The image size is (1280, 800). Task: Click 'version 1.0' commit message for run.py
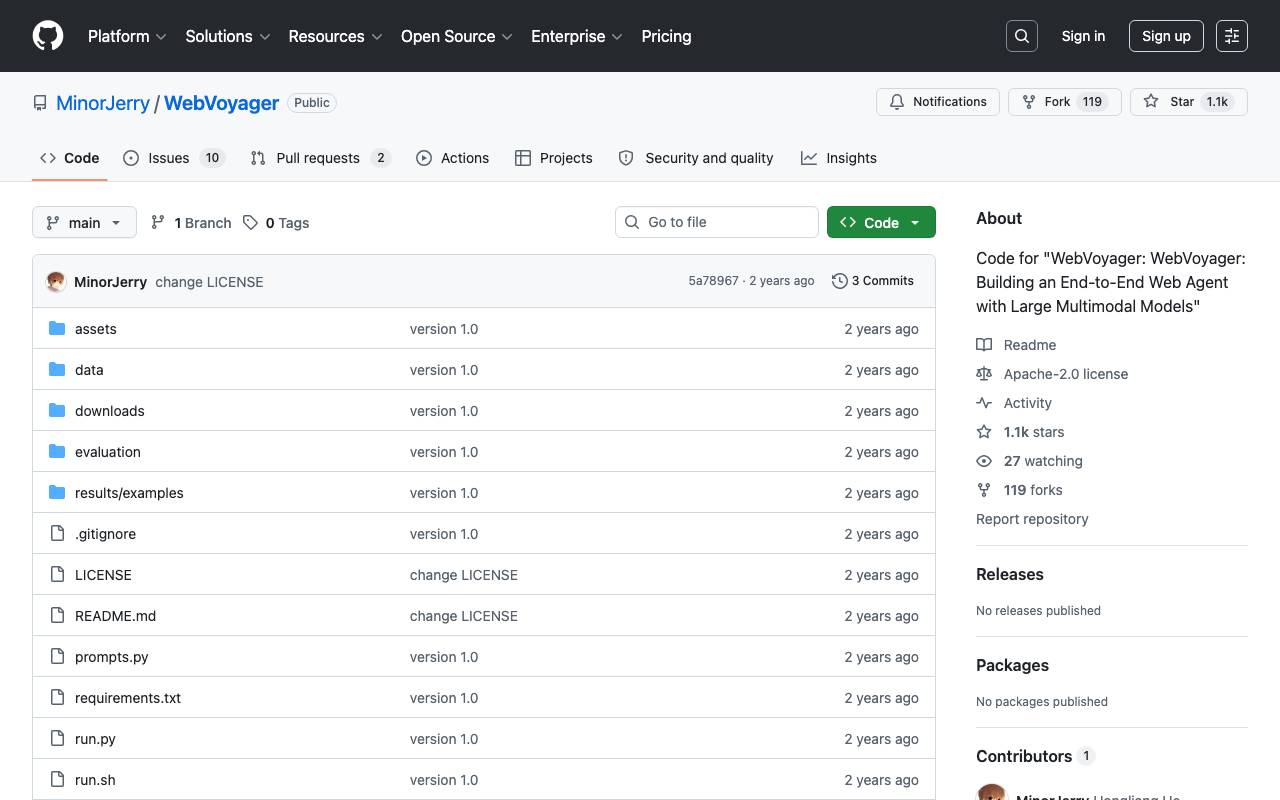(444, 739)
